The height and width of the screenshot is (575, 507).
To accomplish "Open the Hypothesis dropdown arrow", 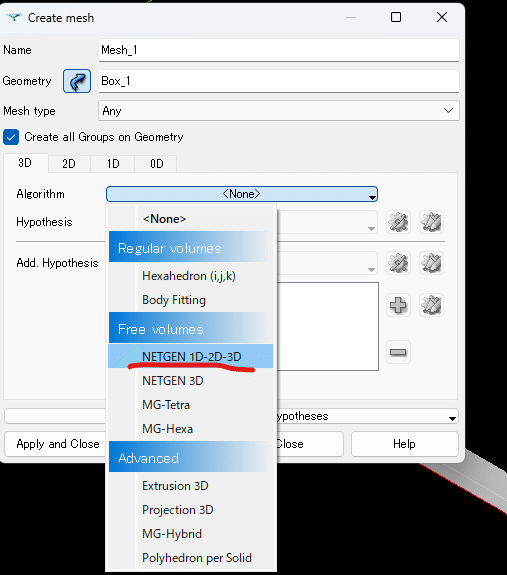I will (371, 228).
